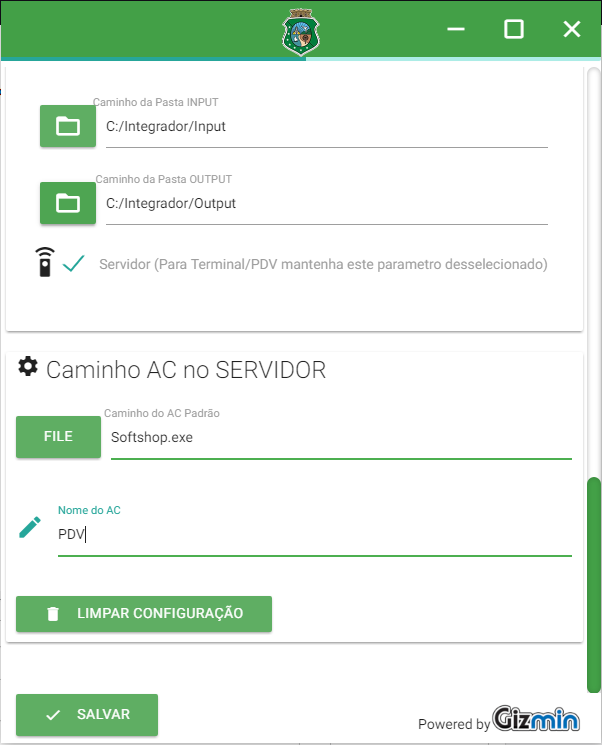Toggle the Servidor checkbox
This screenshot has height=745, width=602.
tap(73, 264)
